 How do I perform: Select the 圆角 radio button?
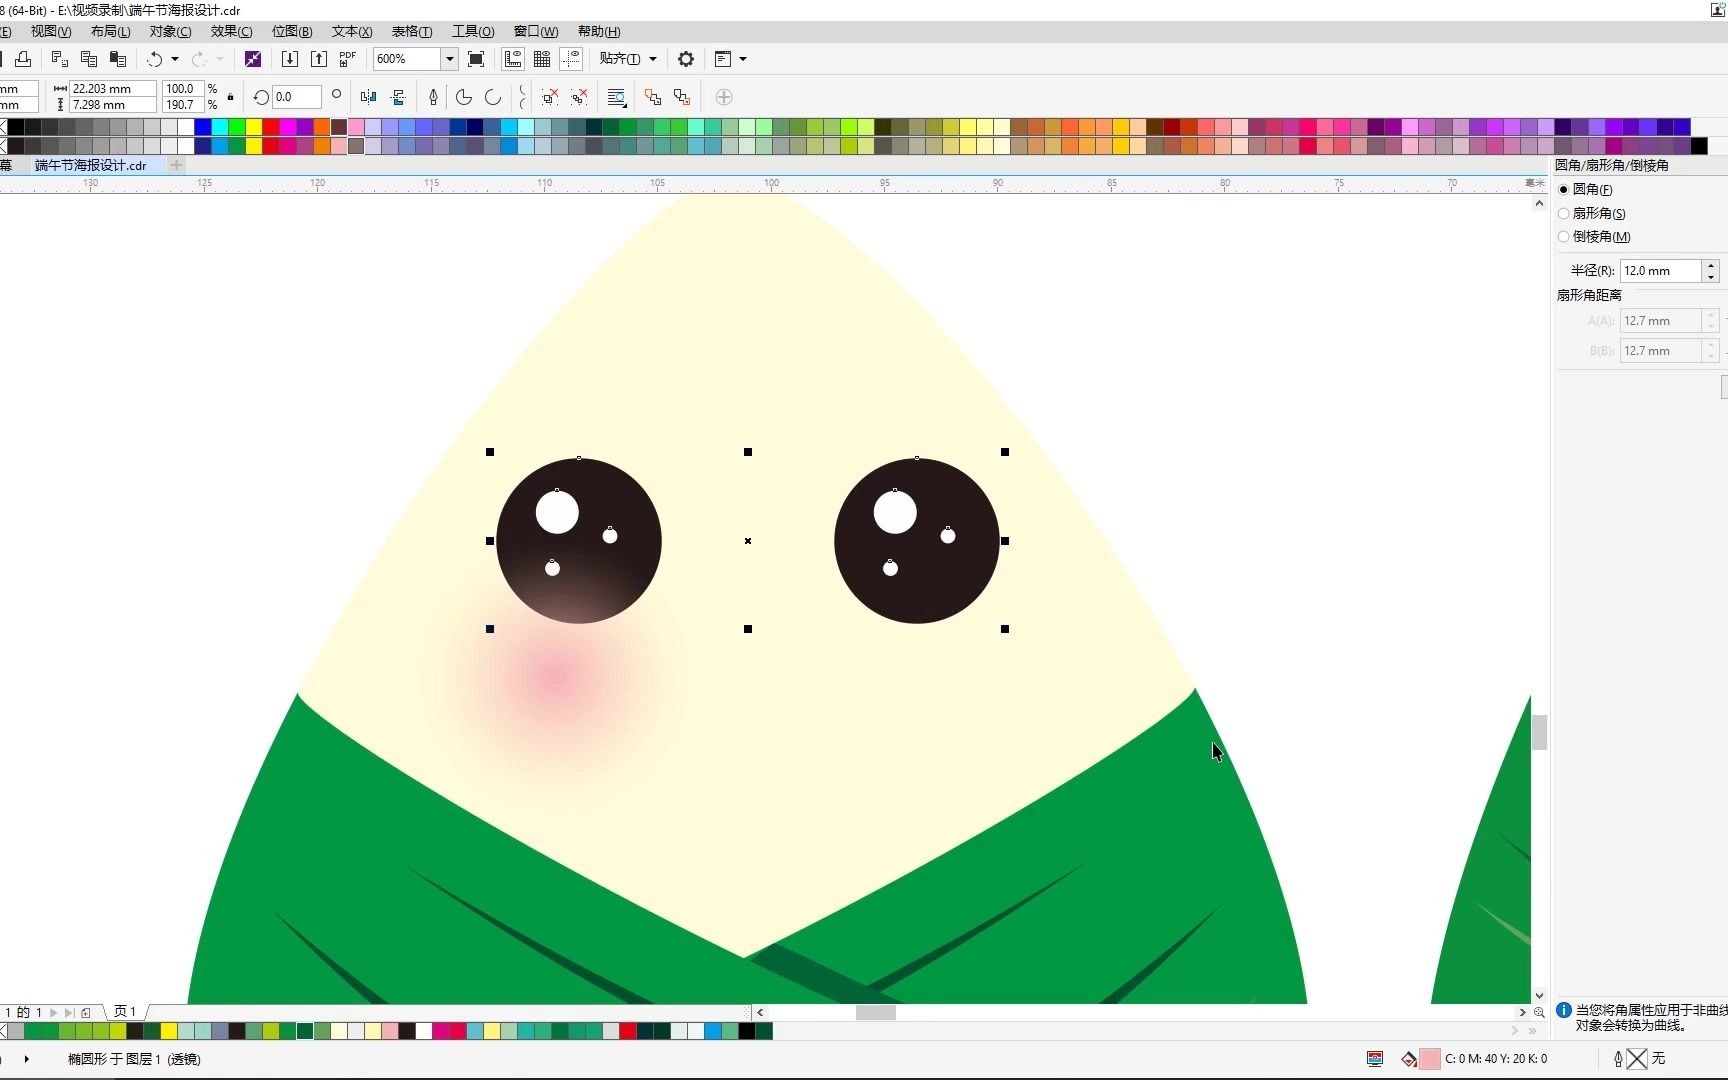pyautogui.click(x=1564, y=189)
